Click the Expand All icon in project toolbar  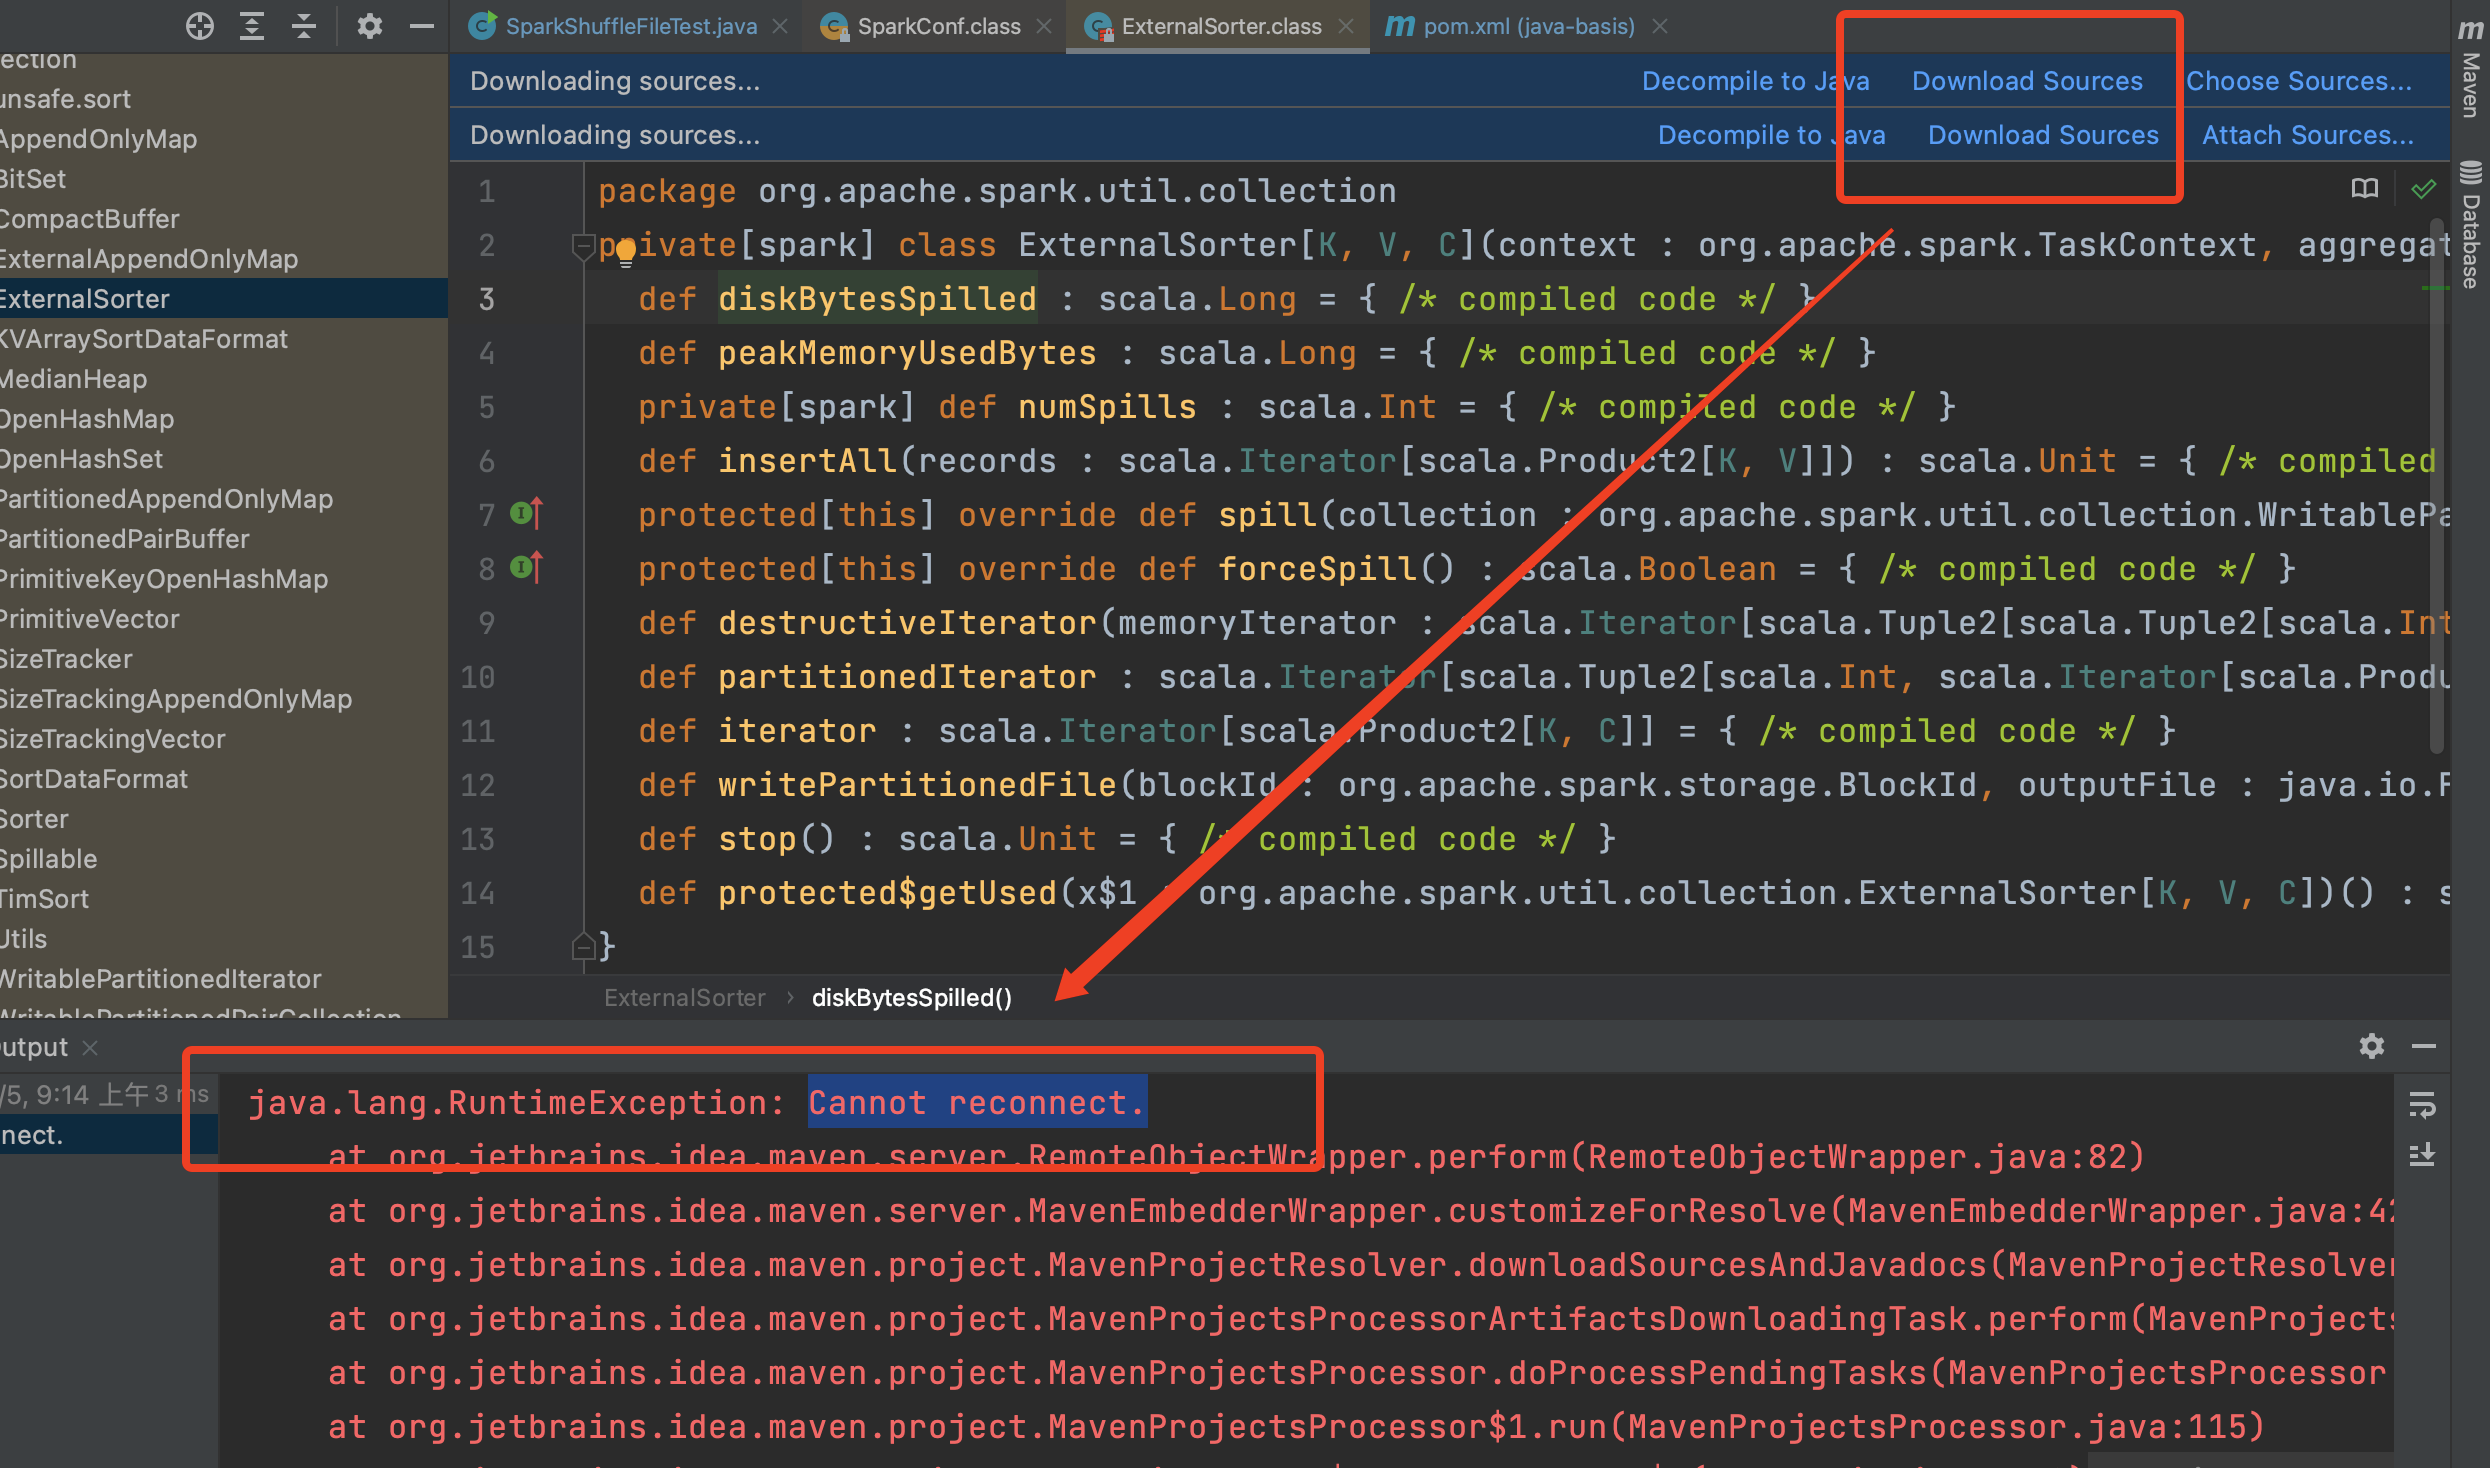point(252,26)
